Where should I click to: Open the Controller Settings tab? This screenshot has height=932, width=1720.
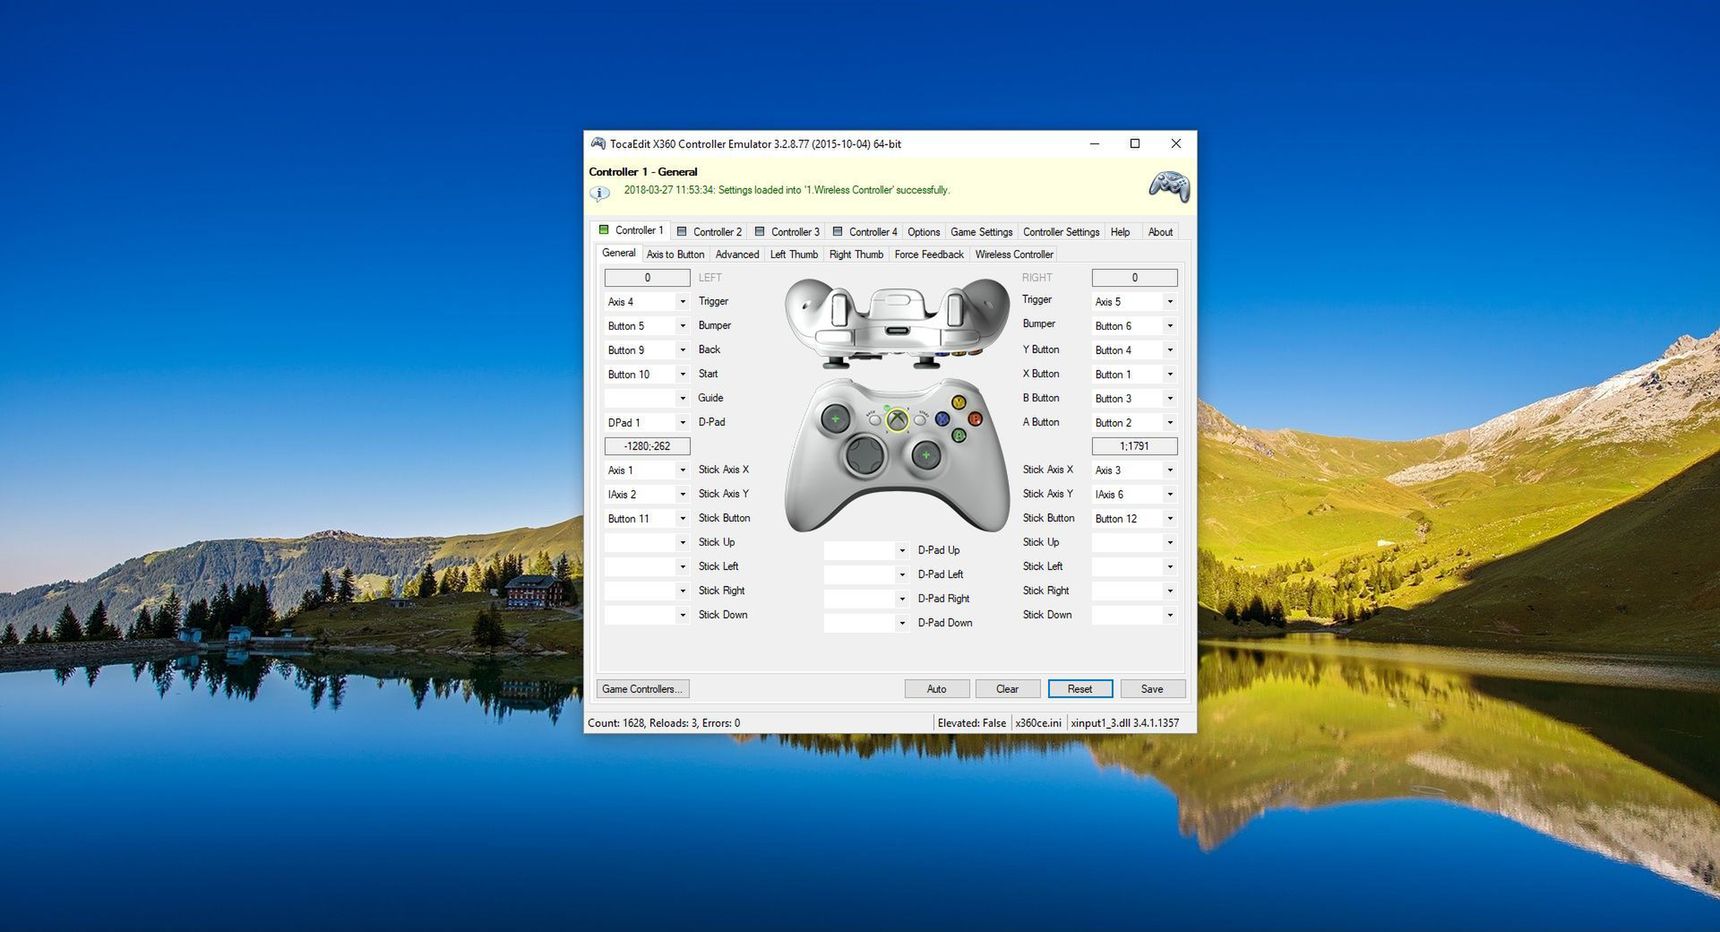1061,232
